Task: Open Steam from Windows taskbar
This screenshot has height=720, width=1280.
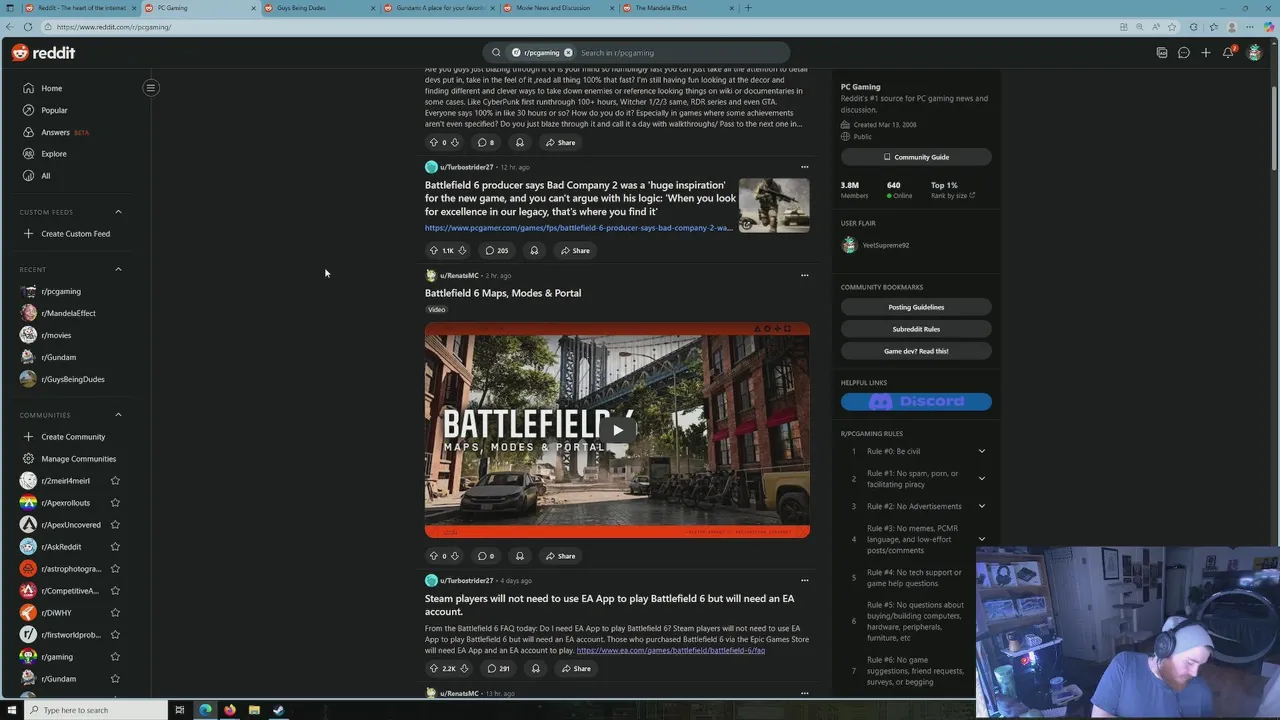Action: point(279,710)
